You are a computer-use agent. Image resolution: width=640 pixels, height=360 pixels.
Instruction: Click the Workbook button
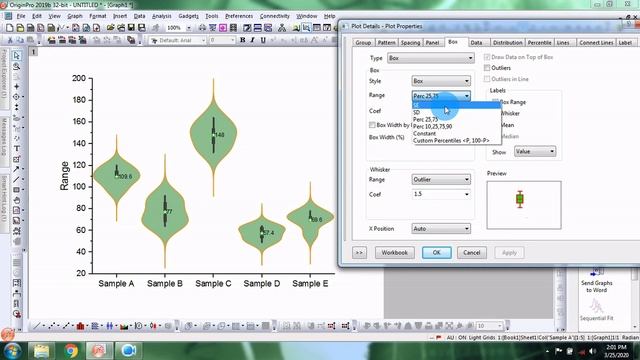395,253
